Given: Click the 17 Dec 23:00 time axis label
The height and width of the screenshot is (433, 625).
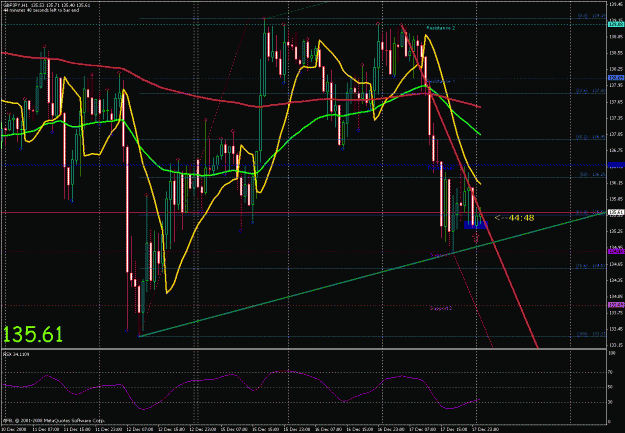Looking at the screenshot, I should click(485, 429).
